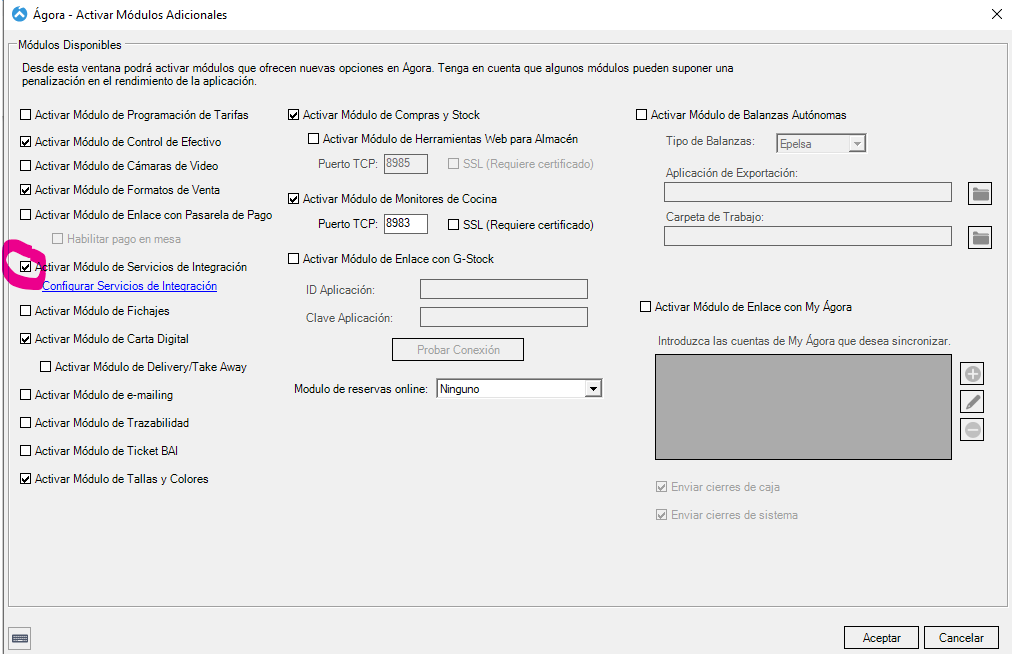
Task: Click the Clave Aplicación input field
Action: point(503,317)
